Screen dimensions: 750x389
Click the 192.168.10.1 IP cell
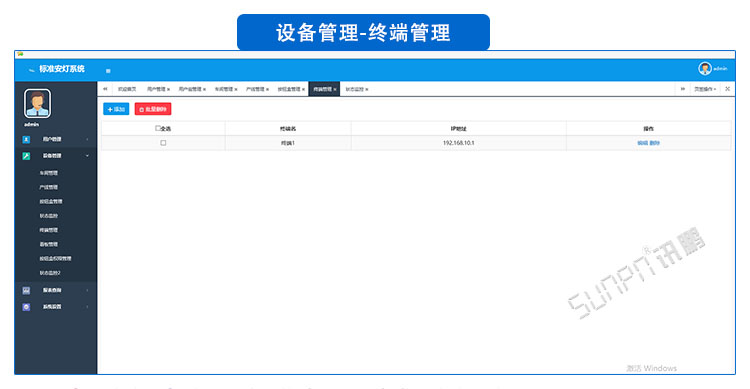click(x=458, y=143)
